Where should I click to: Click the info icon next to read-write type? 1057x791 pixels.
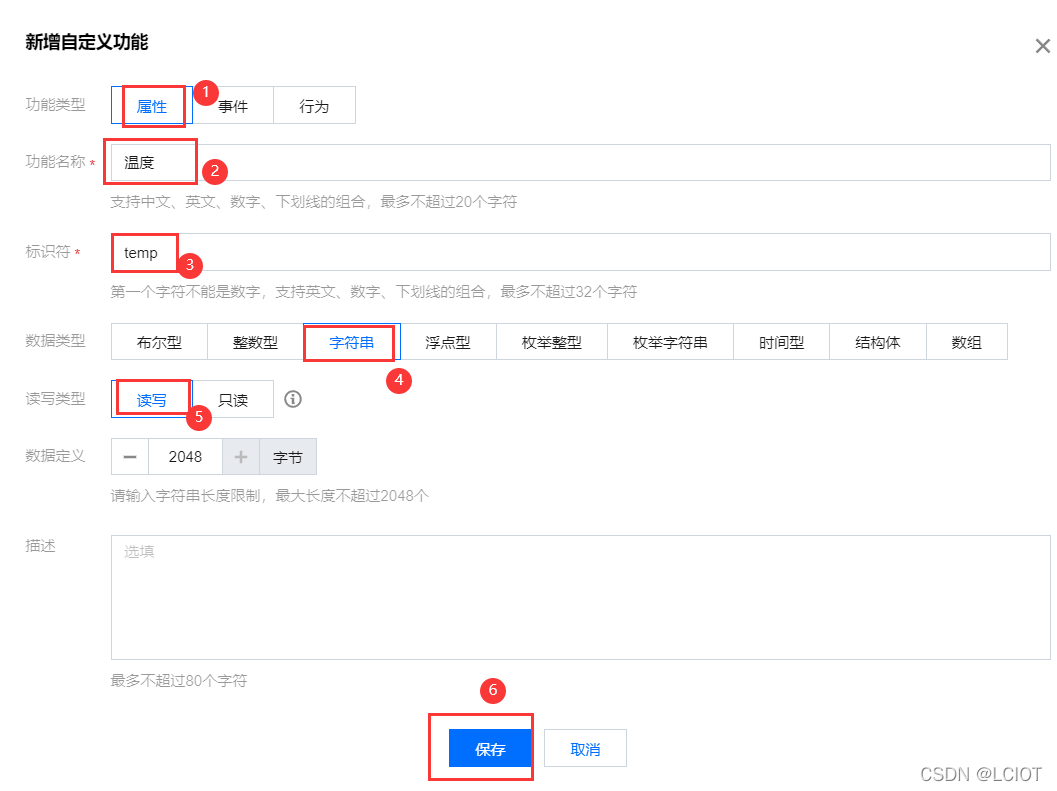point(292,399)
